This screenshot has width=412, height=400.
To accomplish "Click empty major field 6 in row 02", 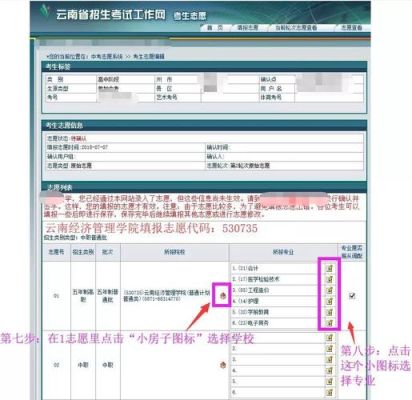I will (277, 392).
